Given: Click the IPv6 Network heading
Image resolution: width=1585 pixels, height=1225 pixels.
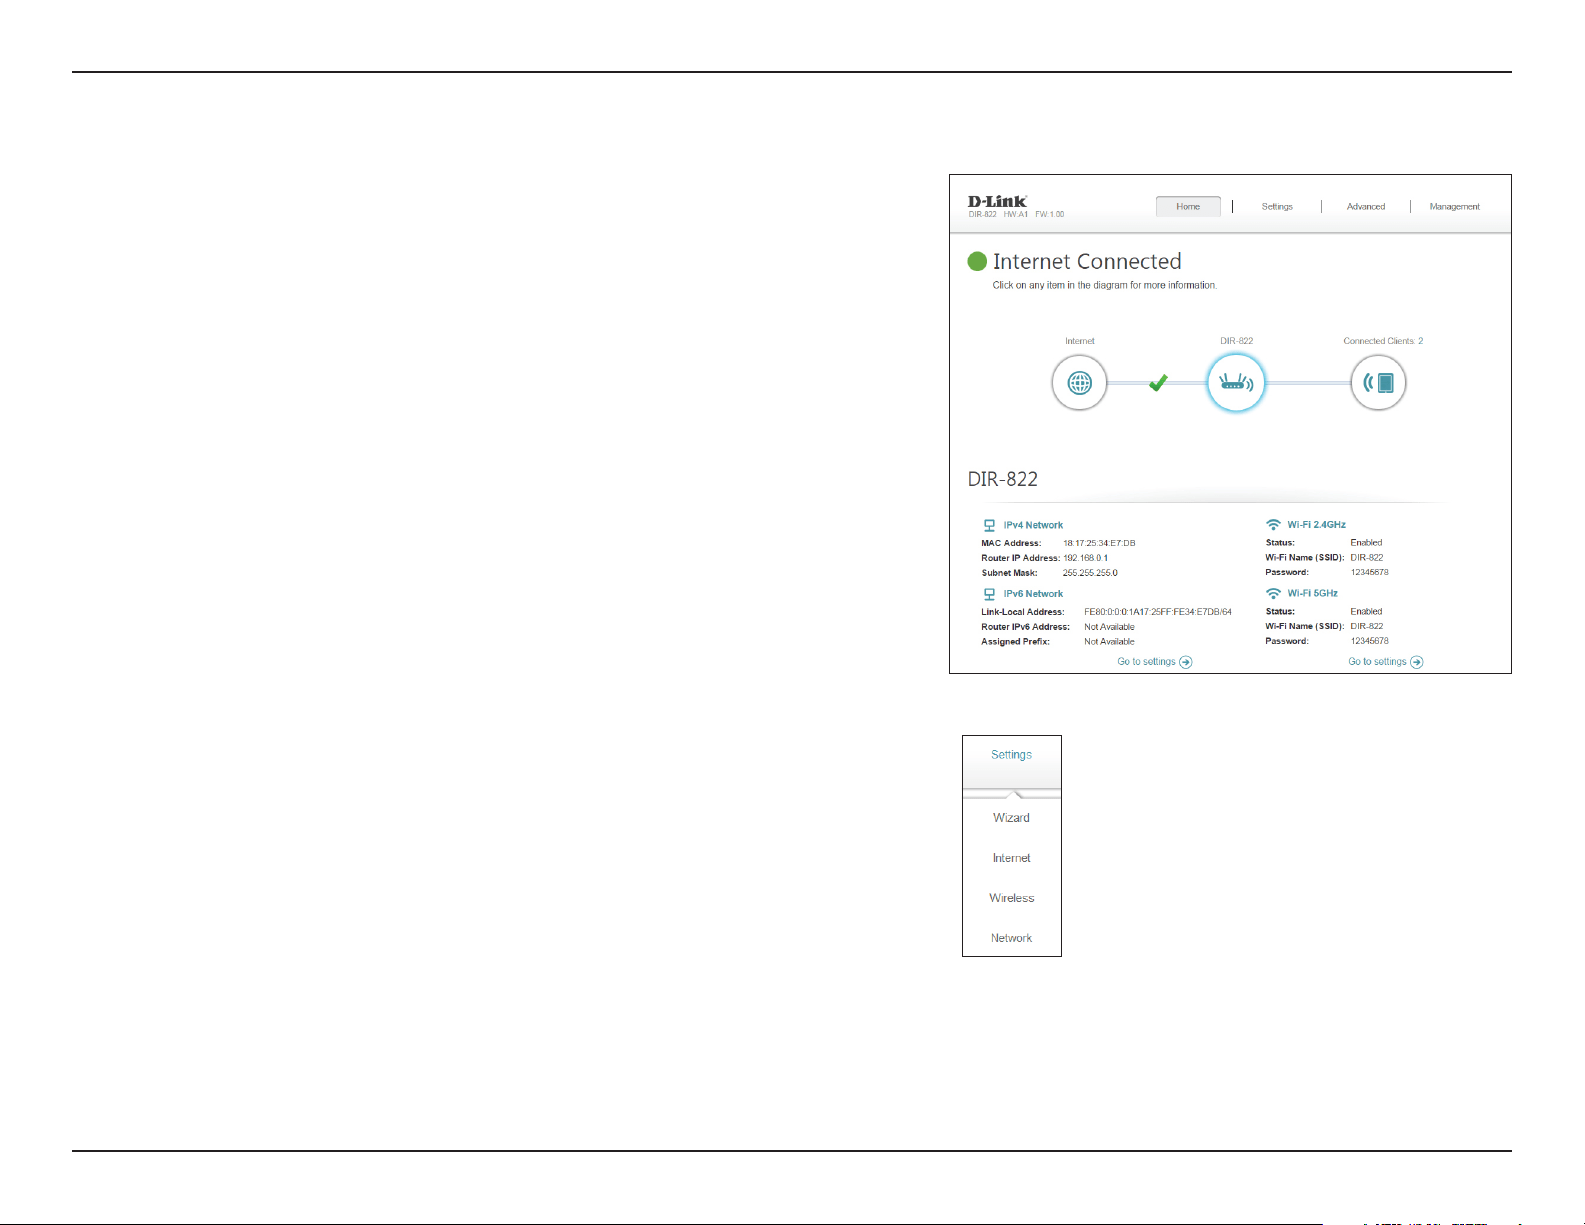Looking at the screenshot, I should pyautogui.click(x=1033, y=594).
